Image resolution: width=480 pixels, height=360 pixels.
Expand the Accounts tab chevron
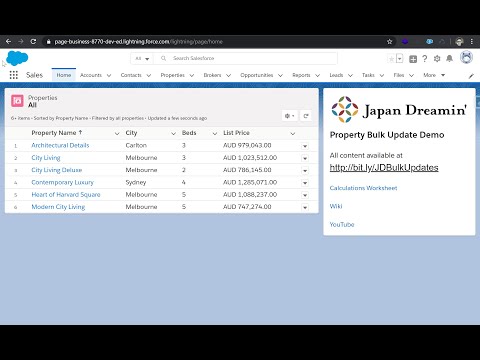(109, 76)
